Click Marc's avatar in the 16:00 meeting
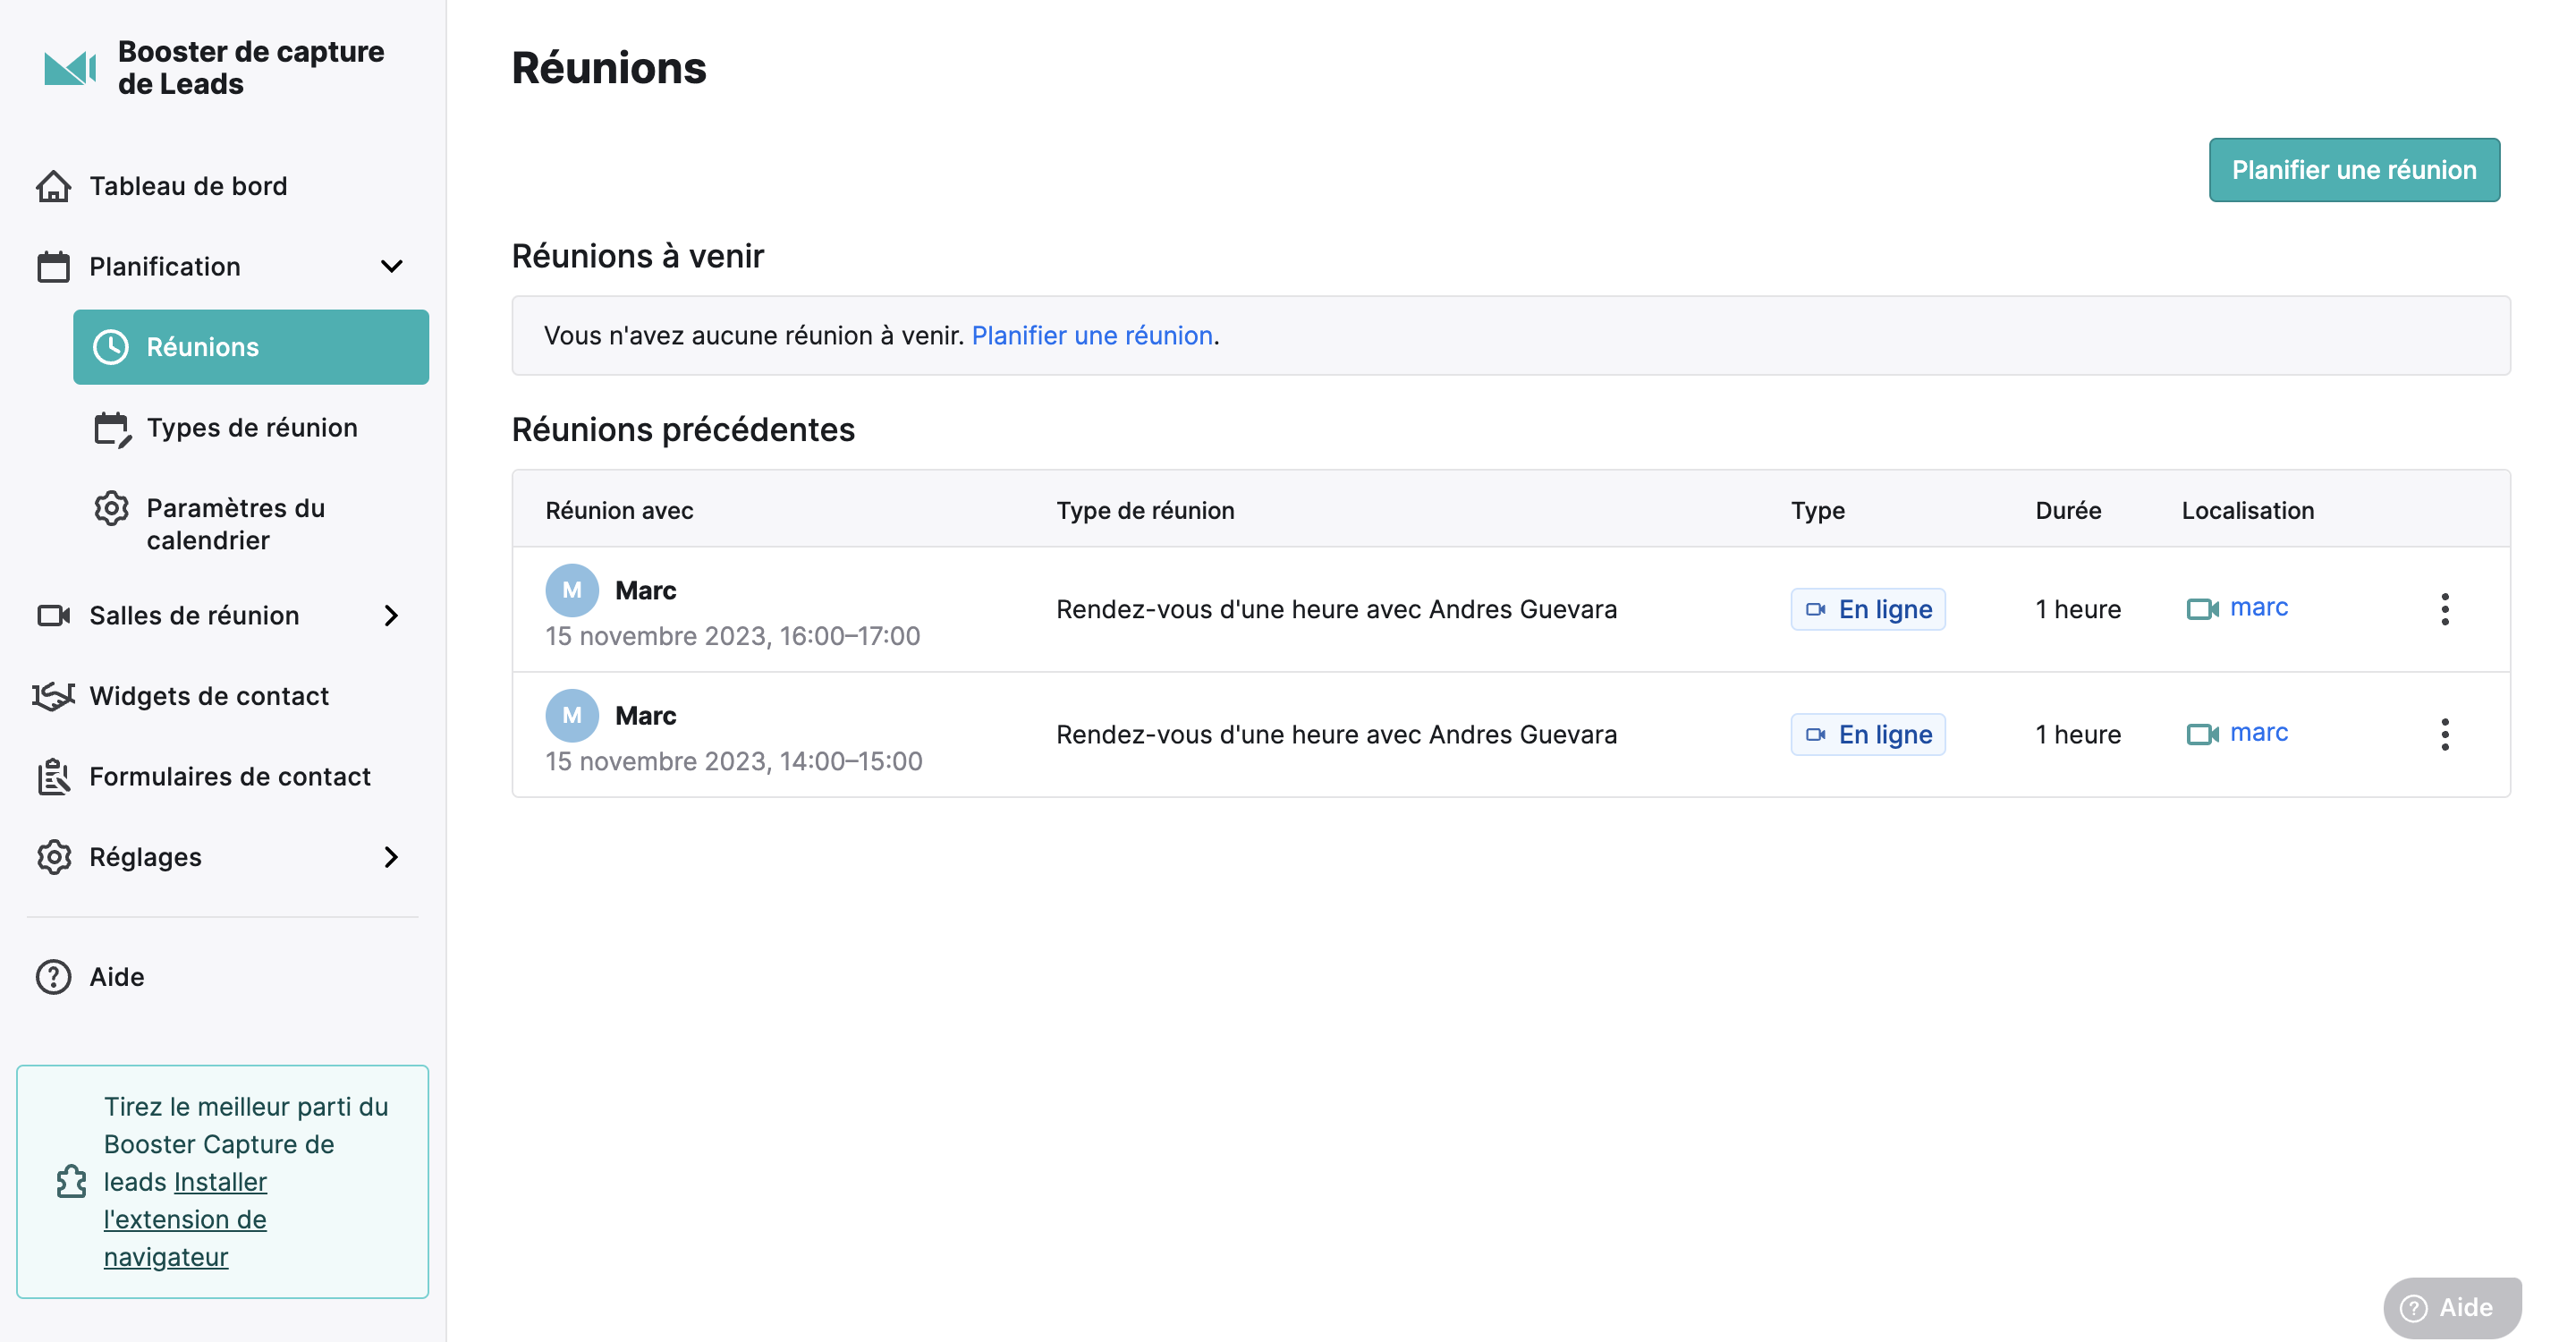This screenshot has height=1342, width=2576. coord(572,591)
